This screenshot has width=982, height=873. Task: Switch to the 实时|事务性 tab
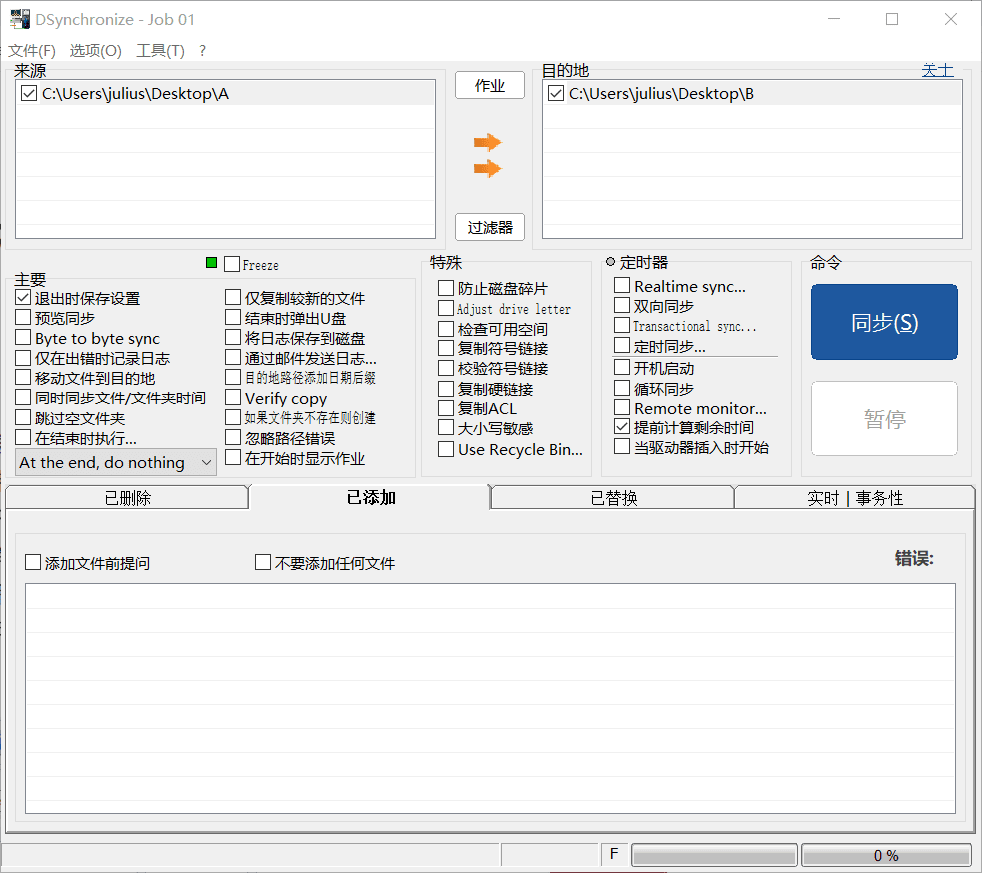click(854, 496)
